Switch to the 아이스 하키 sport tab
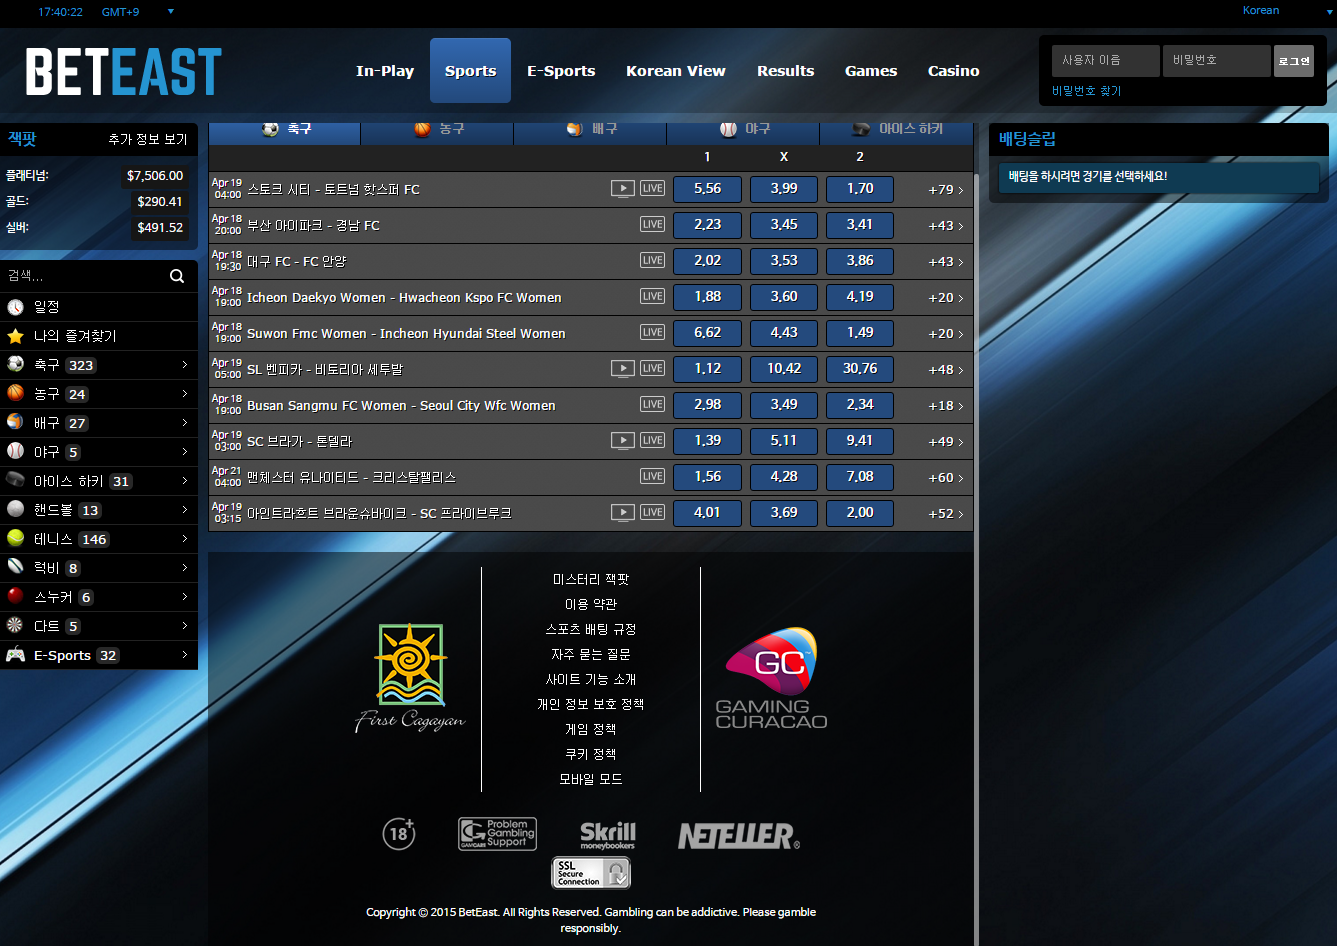 point(896,132)
